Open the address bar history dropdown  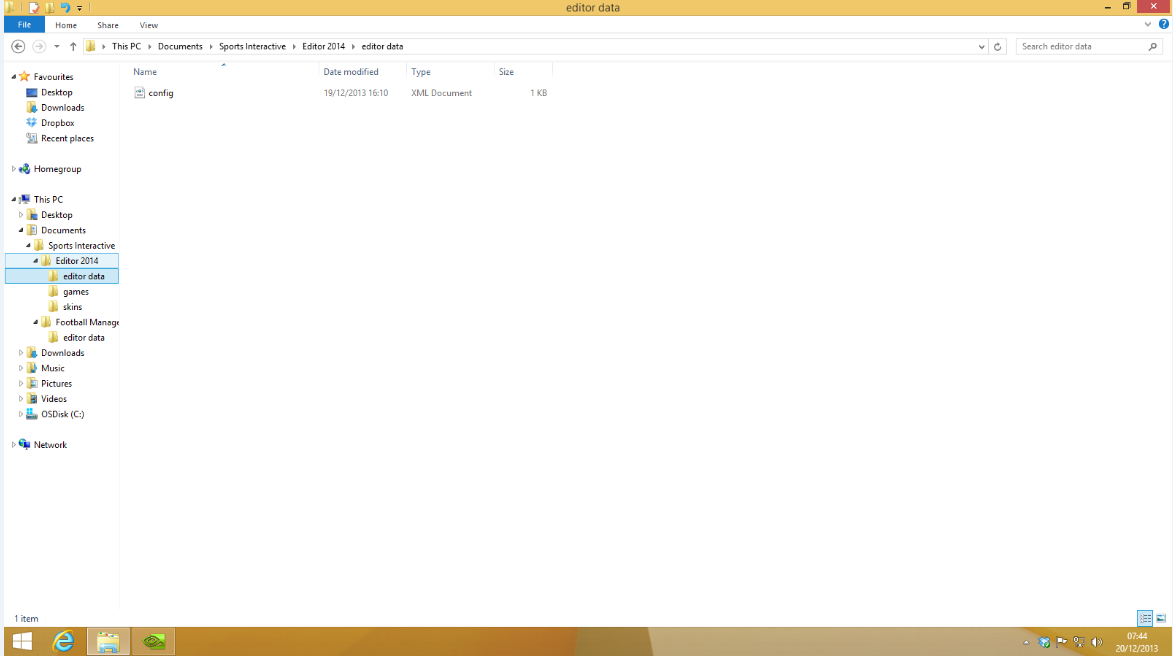tap(981, 46)
